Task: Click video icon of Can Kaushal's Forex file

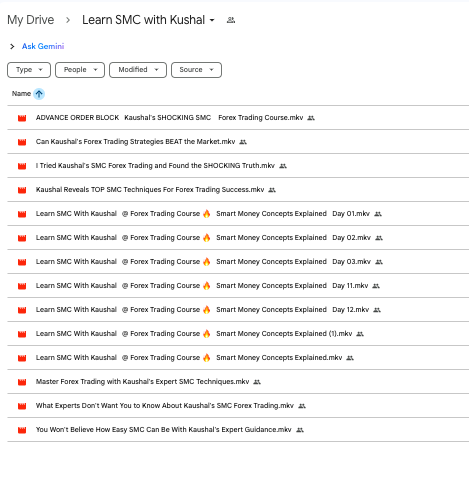Action: [x=22, y=142]
